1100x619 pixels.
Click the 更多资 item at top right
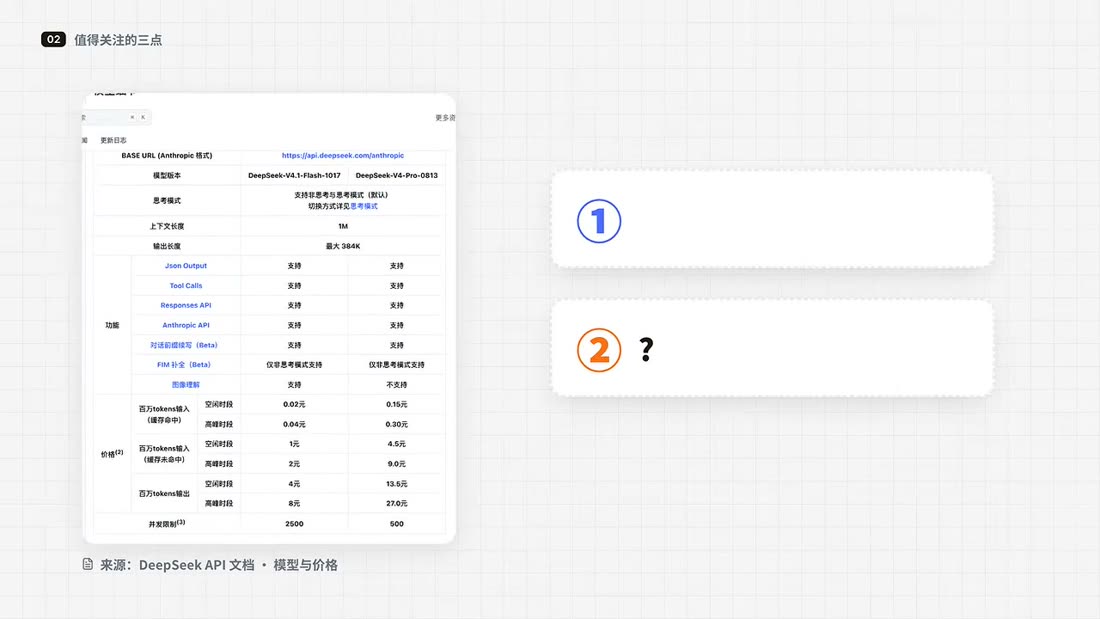coord(445,118)
